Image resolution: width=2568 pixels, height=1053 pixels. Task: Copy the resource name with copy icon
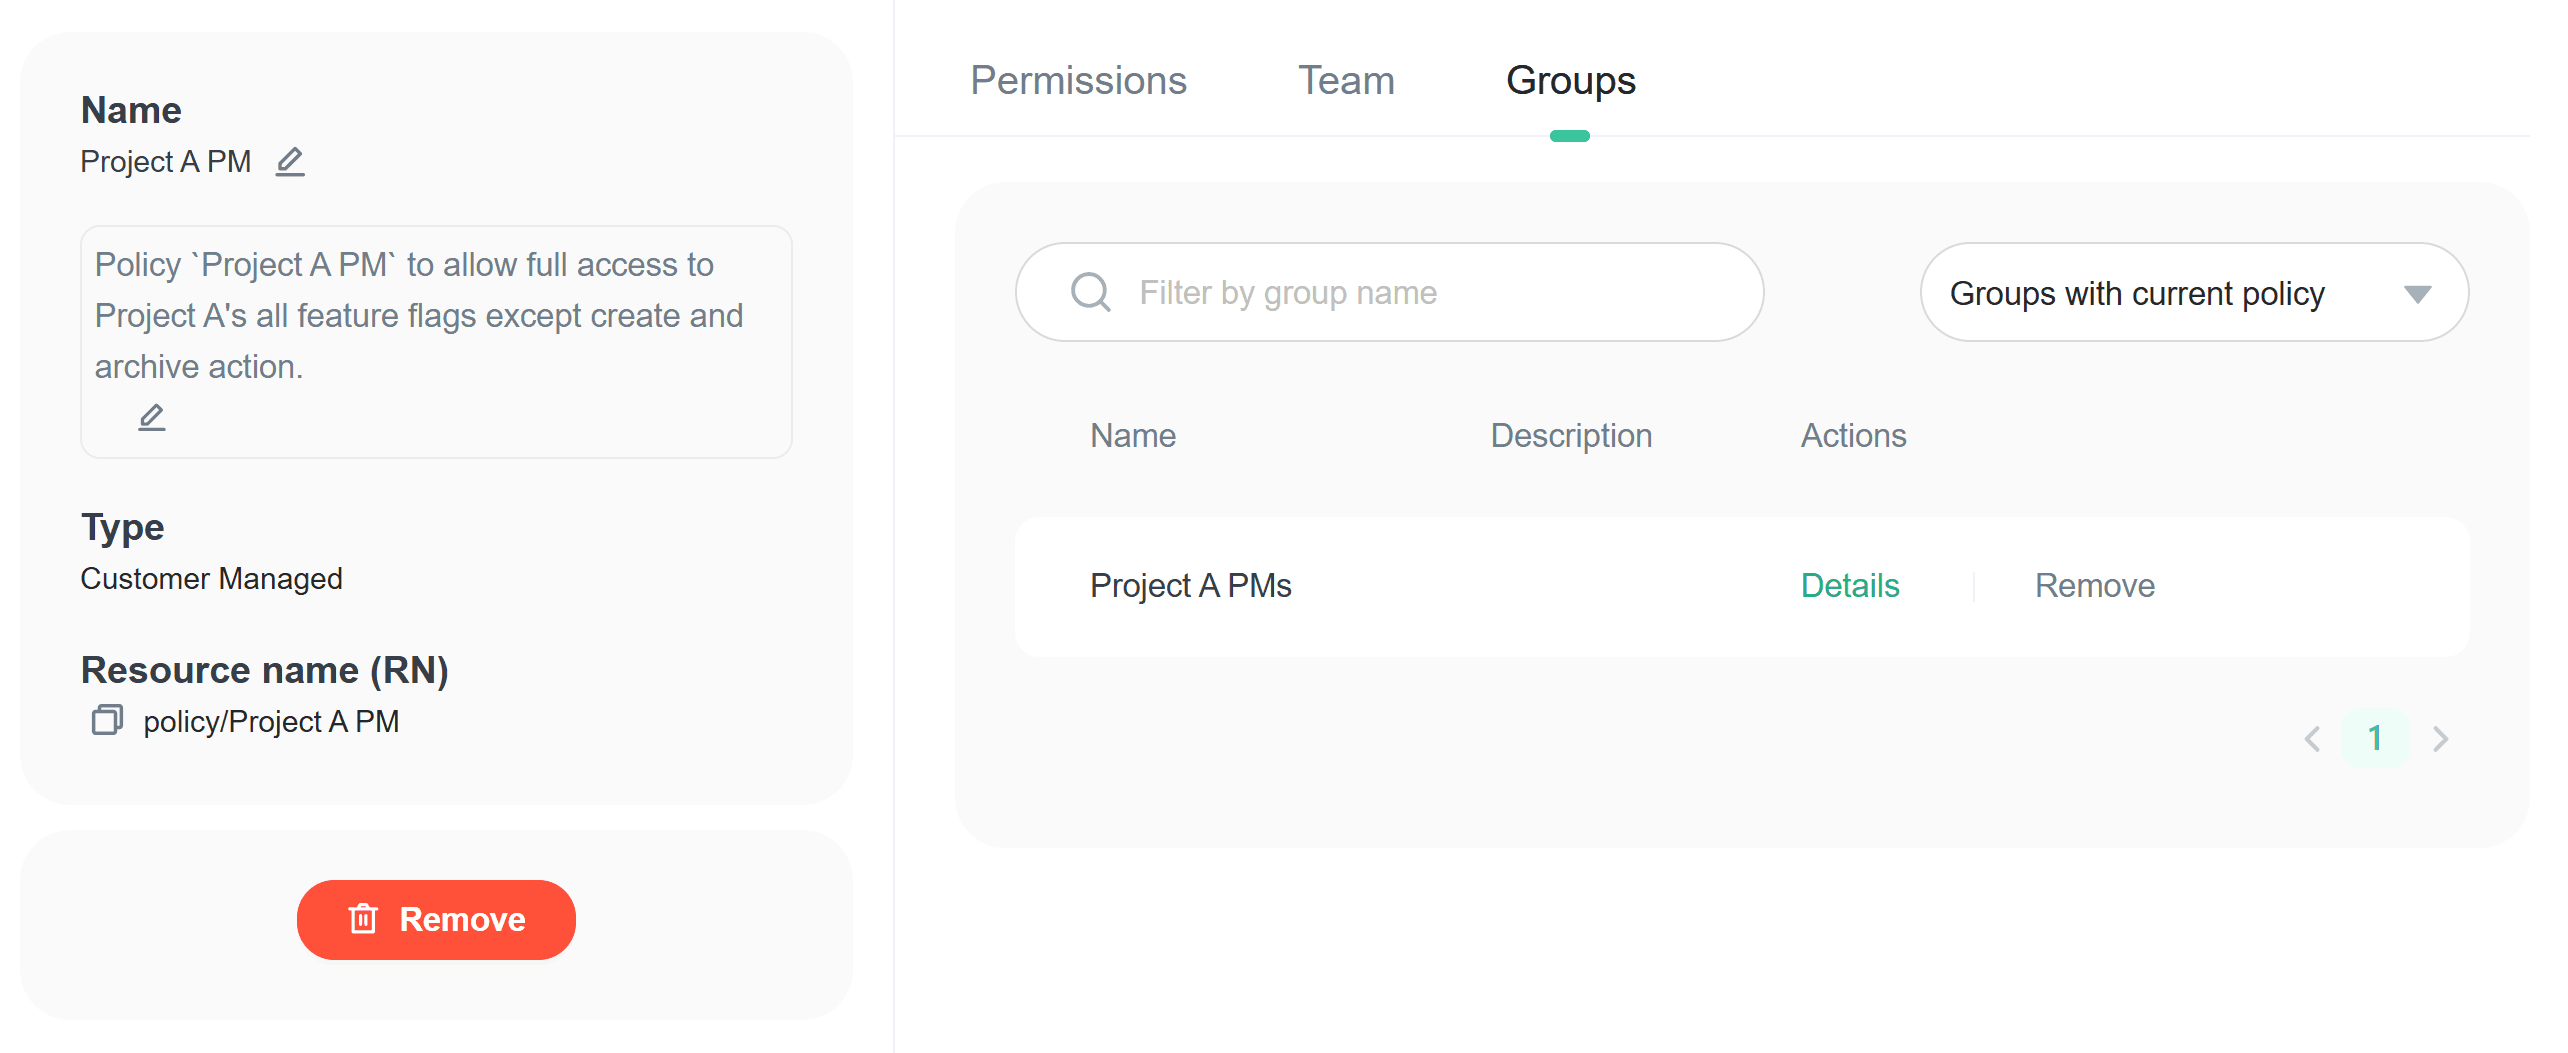coord(107,720)
